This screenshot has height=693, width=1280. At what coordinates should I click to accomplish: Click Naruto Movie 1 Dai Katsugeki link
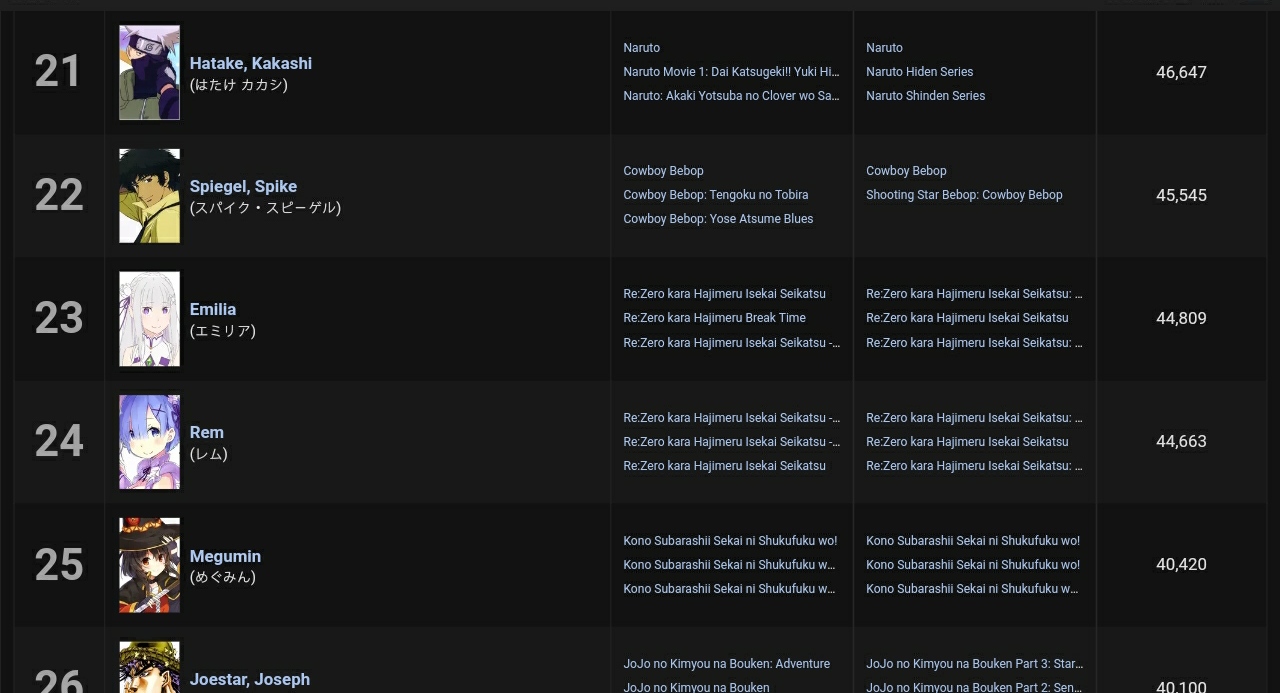coord(731,72)
